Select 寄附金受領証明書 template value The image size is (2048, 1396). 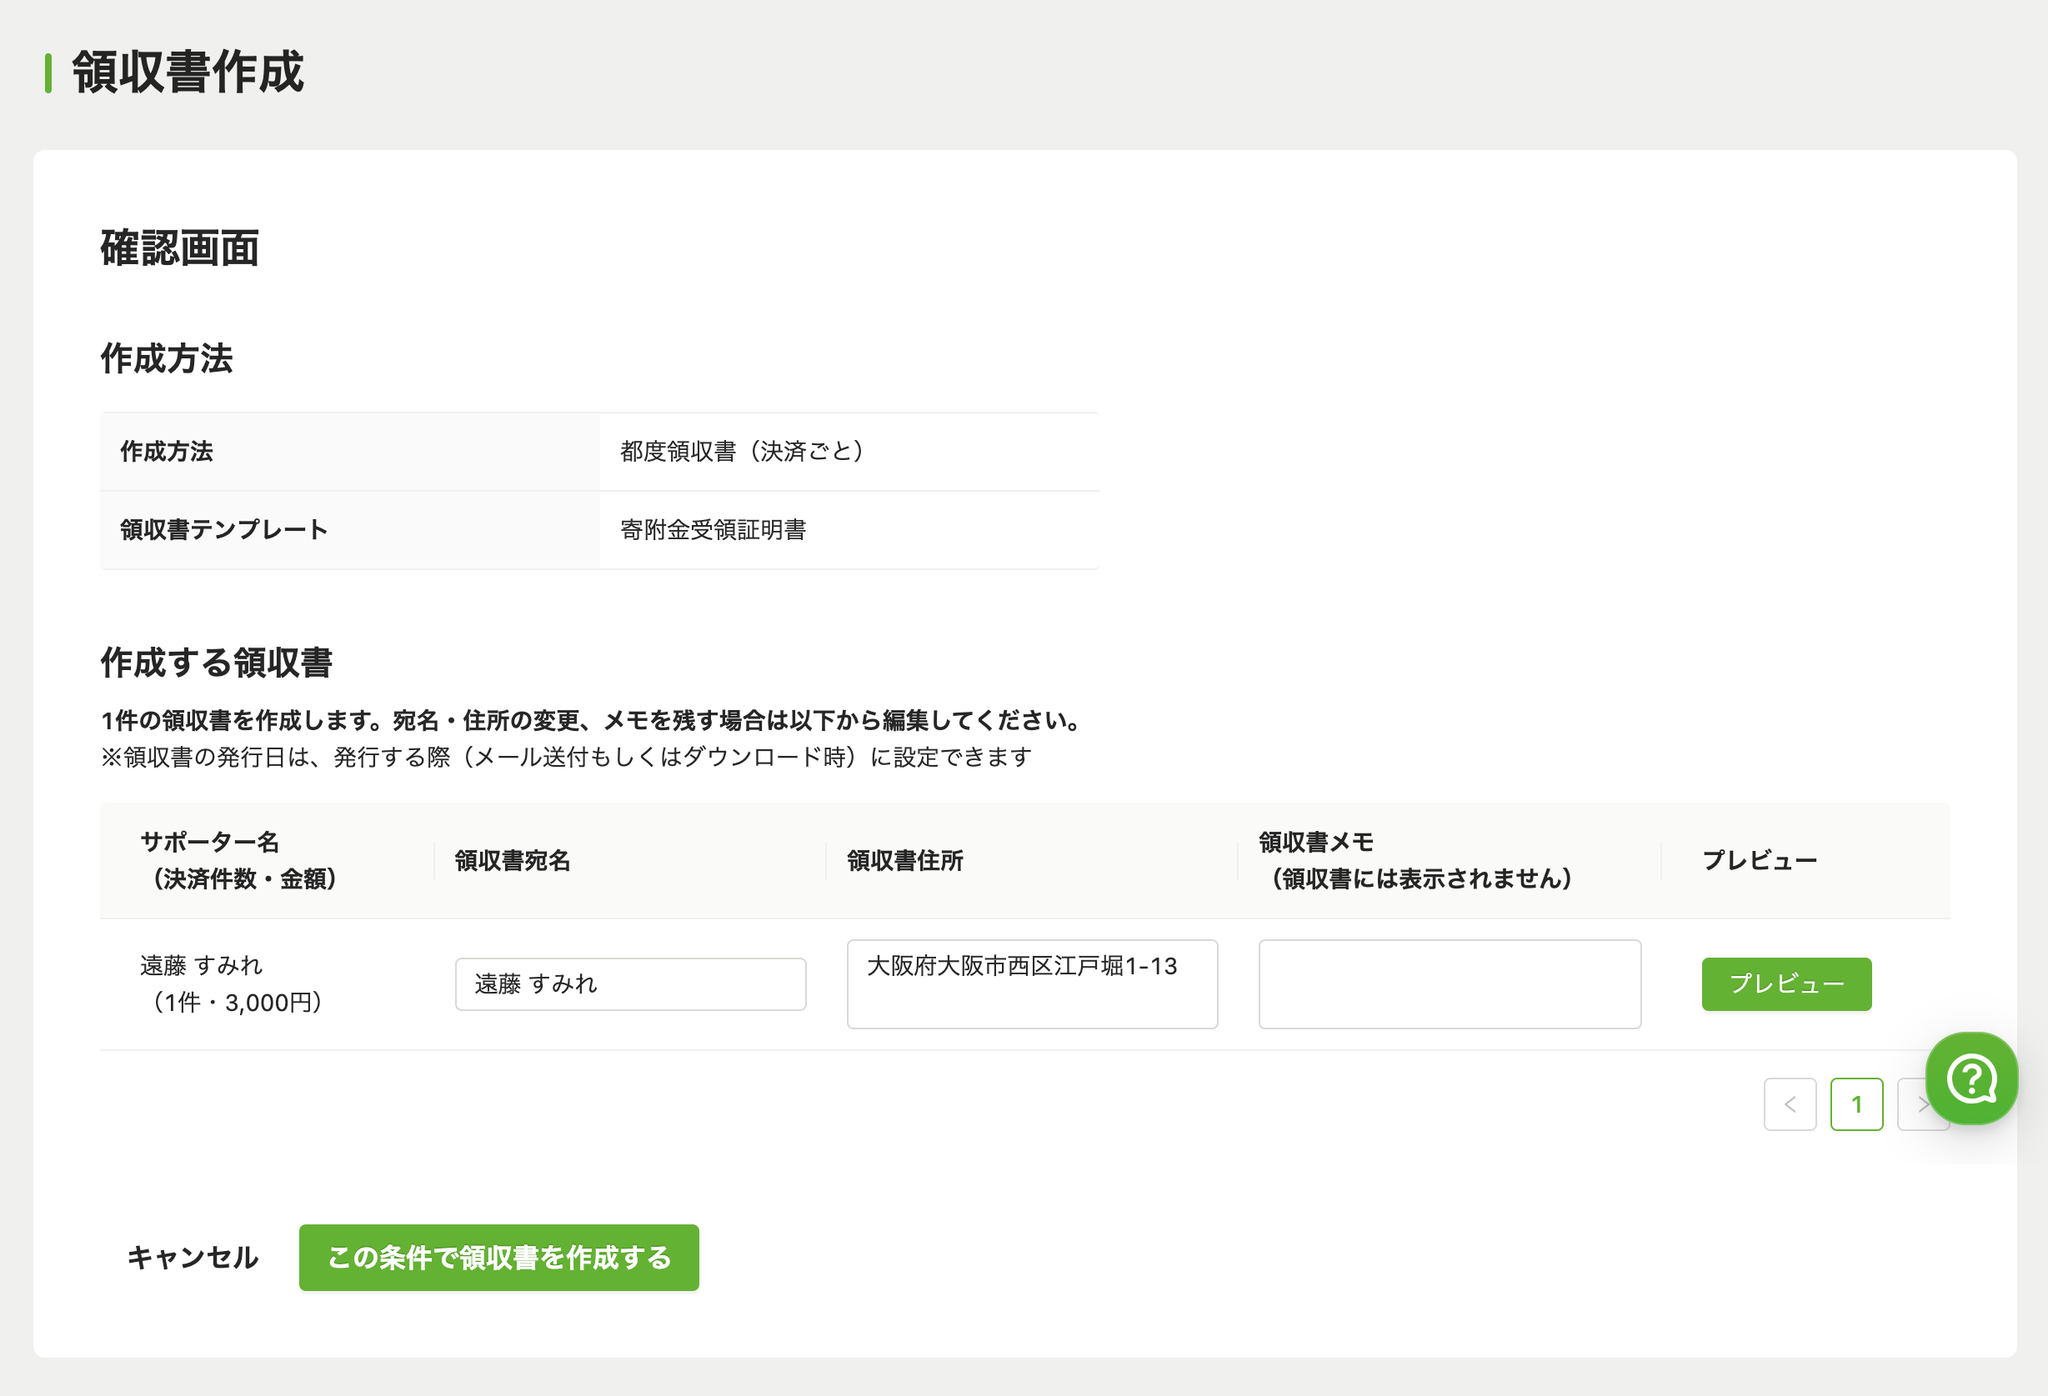[x=713, y=530]
